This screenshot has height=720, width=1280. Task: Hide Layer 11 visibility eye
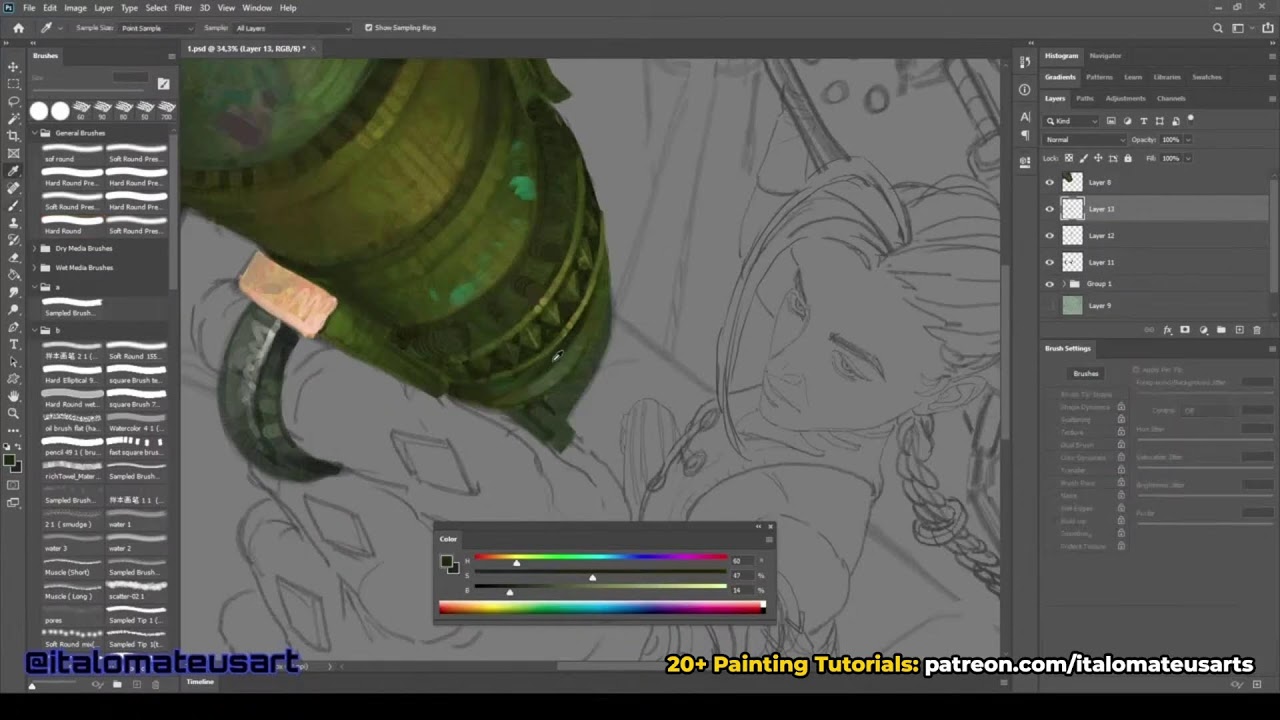coord(1049,262)
